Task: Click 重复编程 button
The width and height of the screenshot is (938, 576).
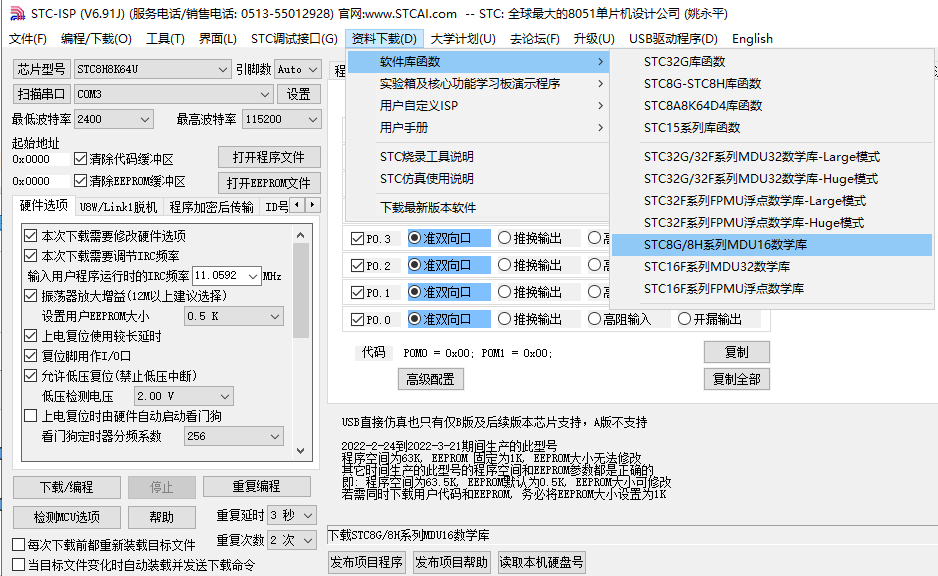Action: [256, 486]
